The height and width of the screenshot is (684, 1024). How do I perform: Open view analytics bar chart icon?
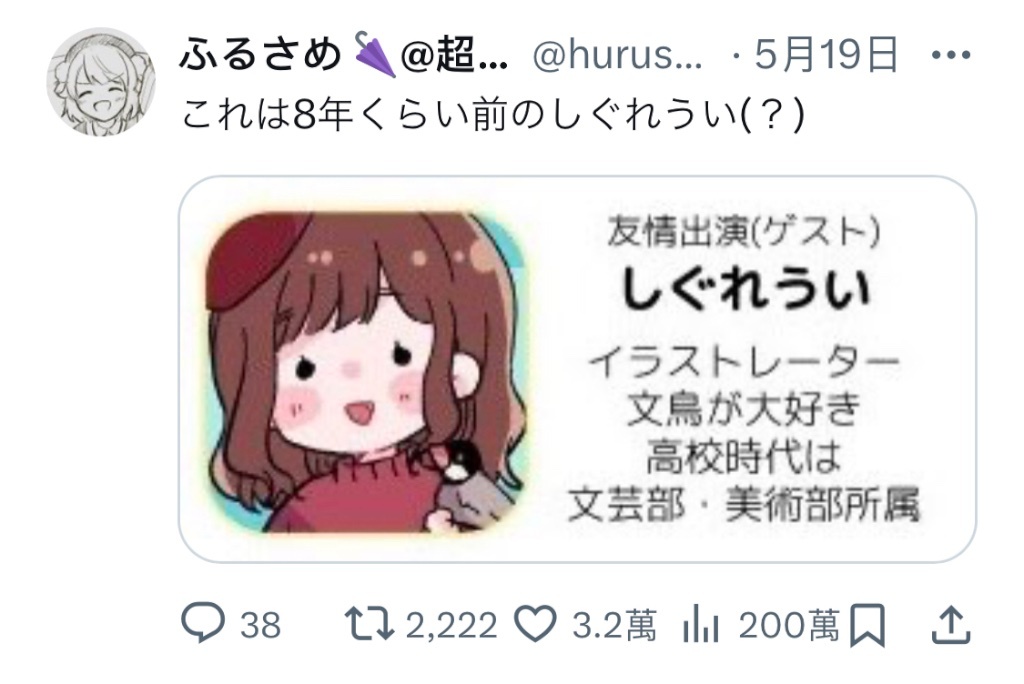[701, 624]
